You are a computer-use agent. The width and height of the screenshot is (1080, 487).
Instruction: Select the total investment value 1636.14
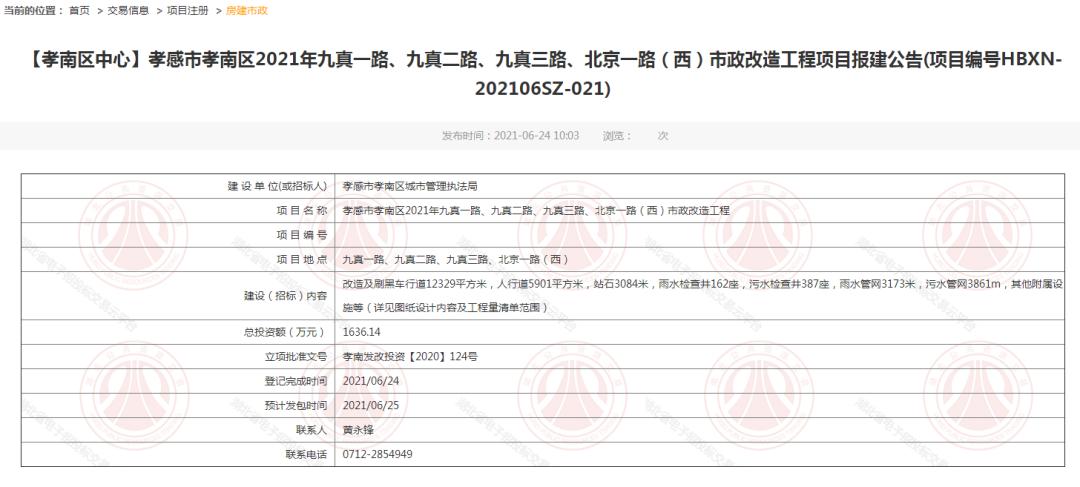click(x=362, y=332)
